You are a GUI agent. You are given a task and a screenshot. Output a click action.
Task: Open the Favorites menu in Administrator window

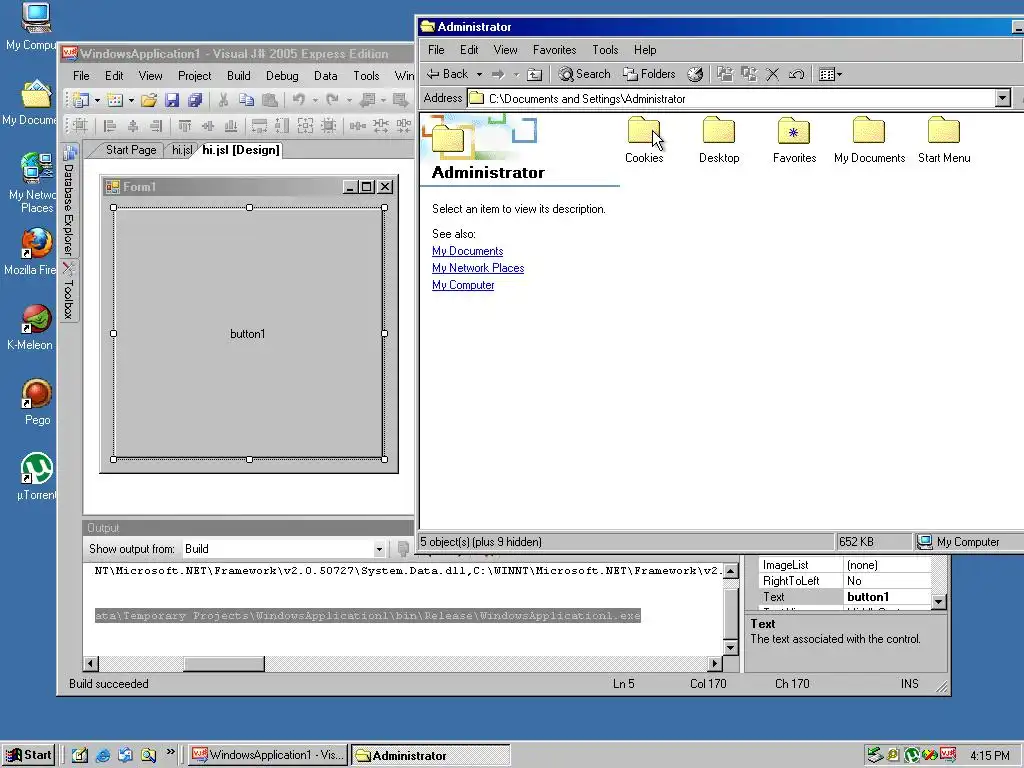tap(554, 50)
